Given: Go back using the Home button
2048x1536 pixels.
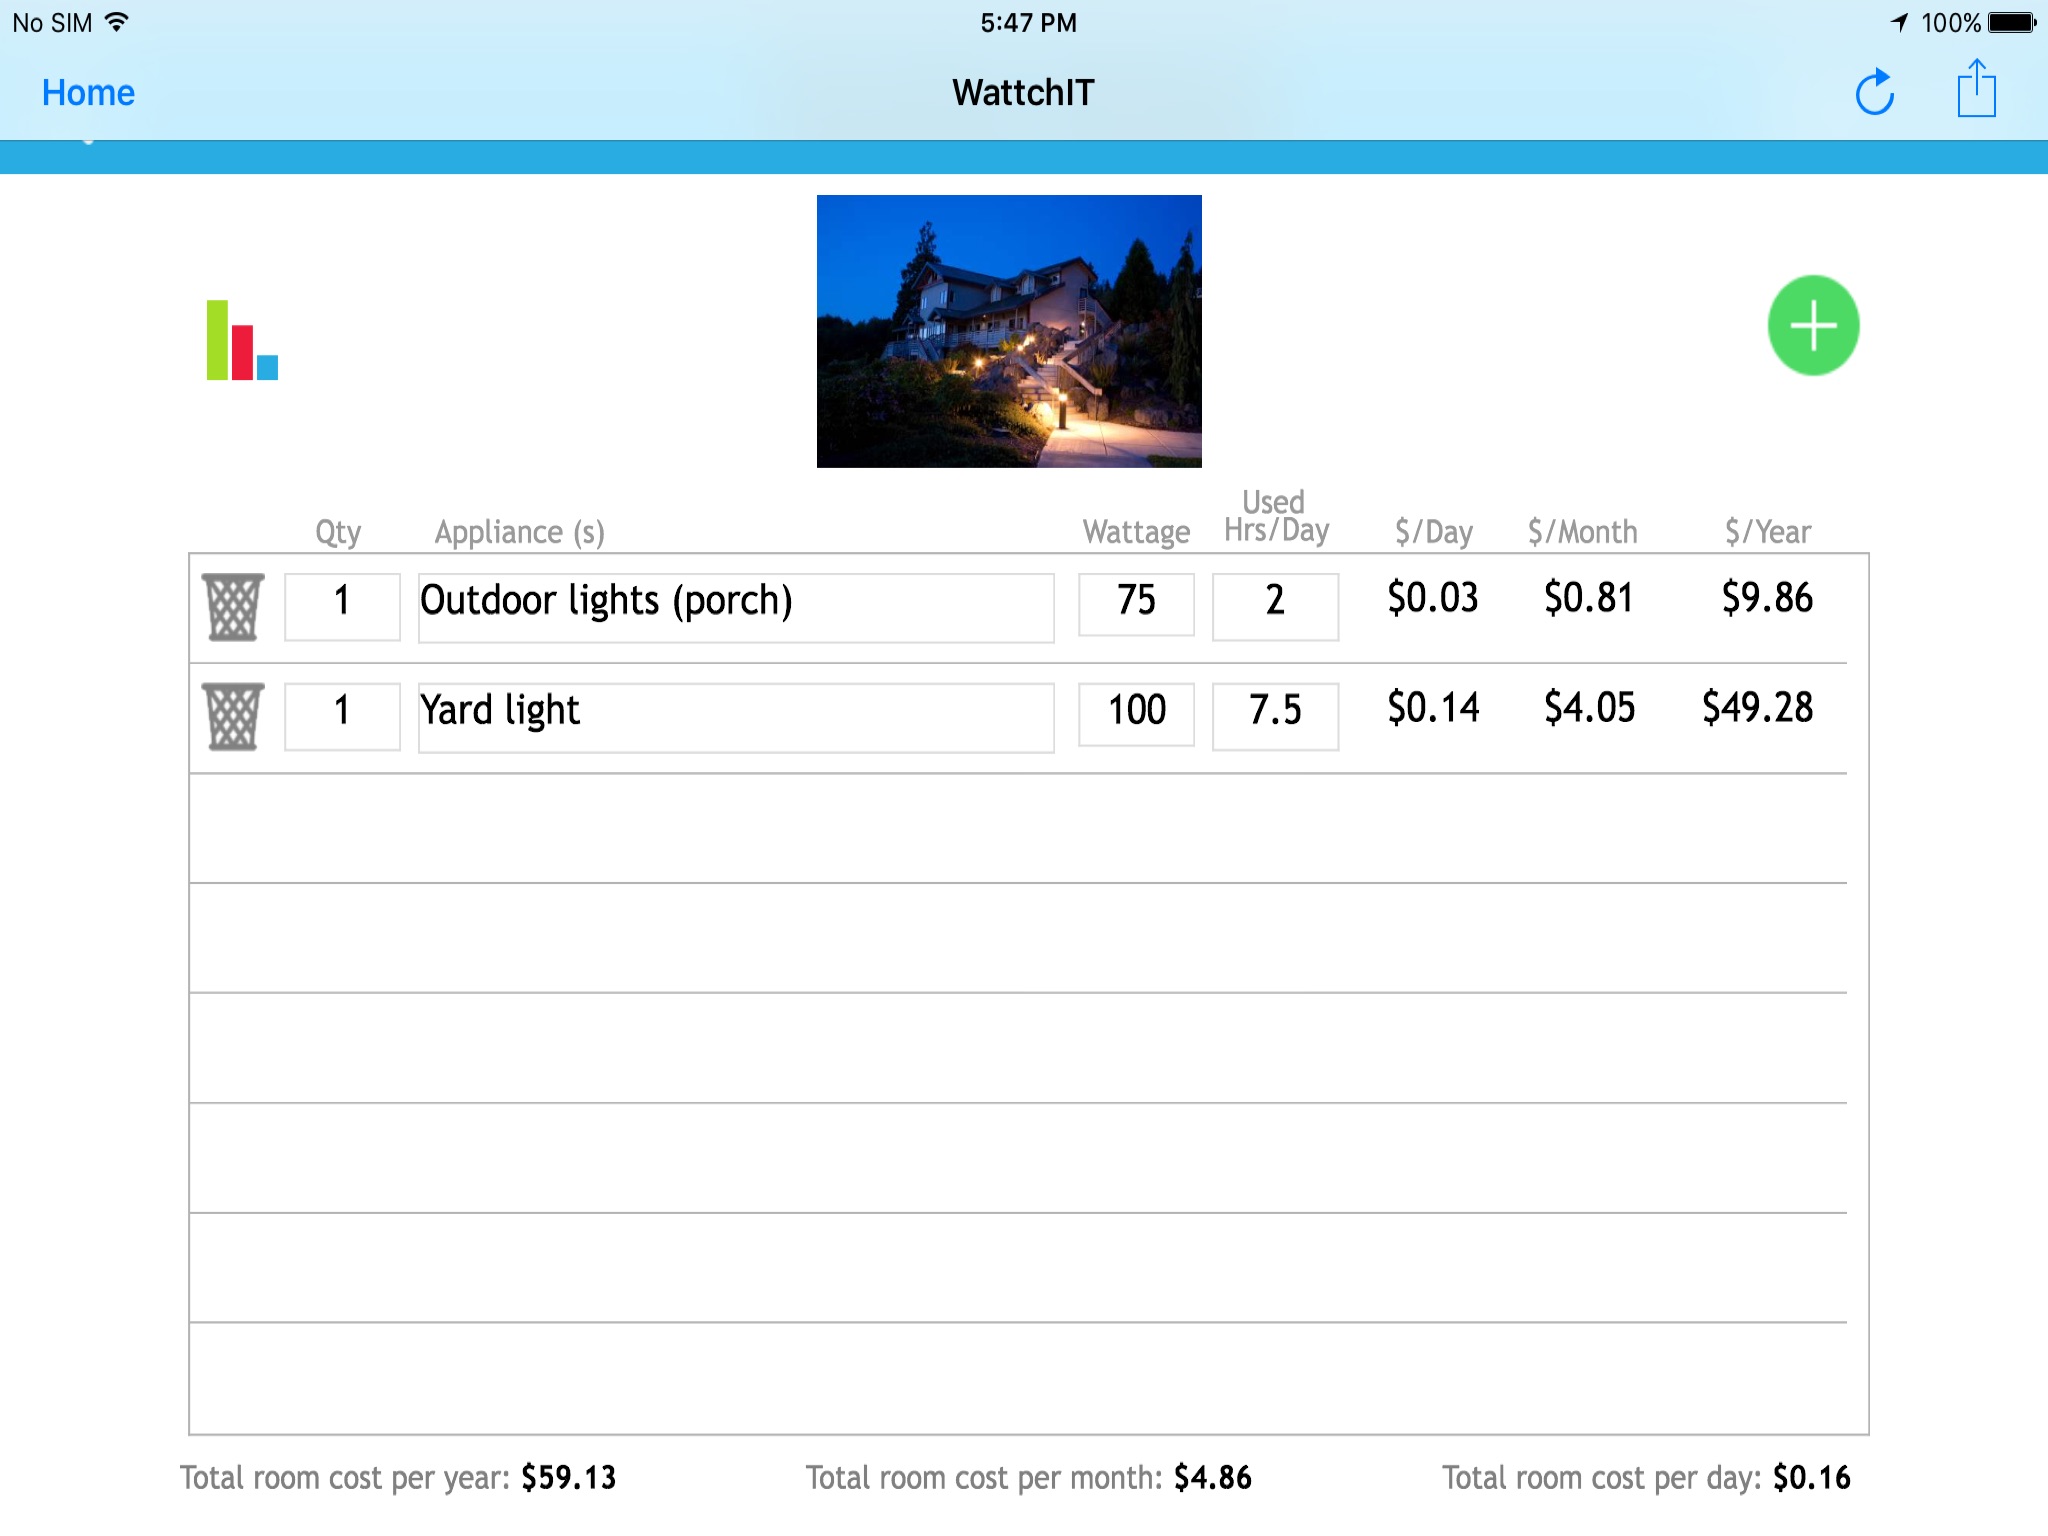Looking at the screenshot, I should coord(88,93).
